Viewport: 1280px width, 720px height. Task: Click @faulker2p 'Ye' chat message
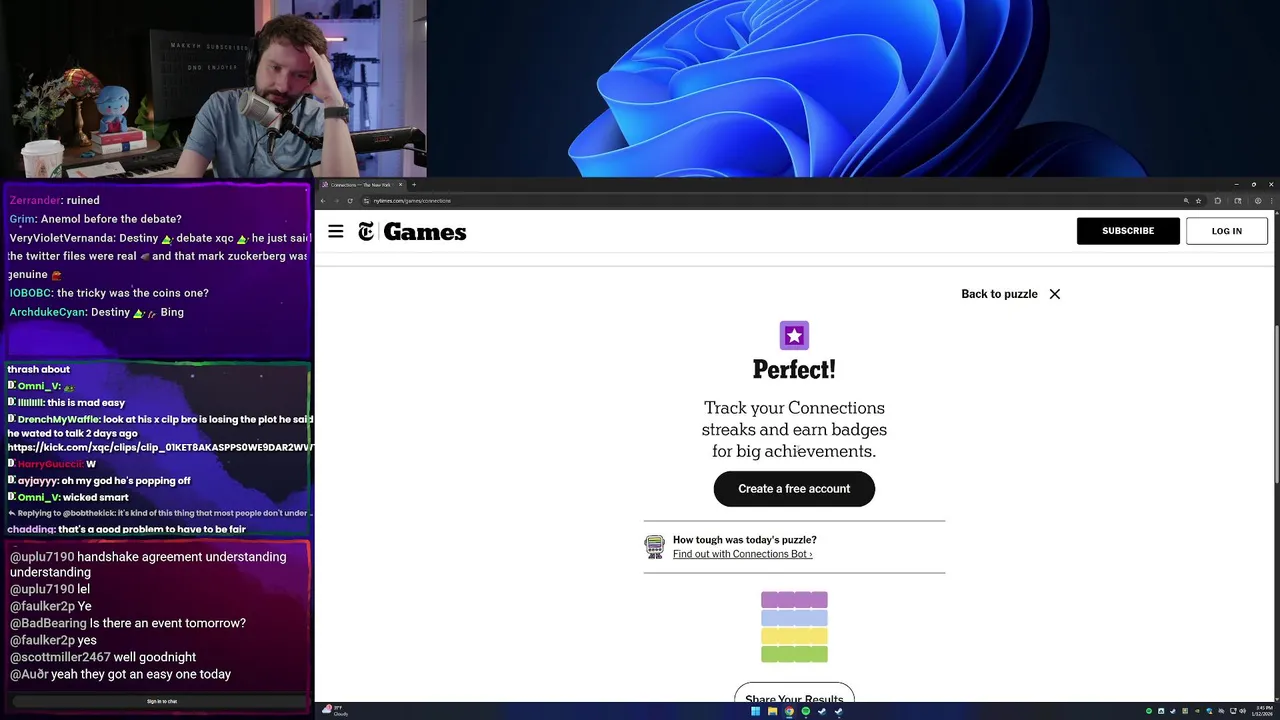50,607
